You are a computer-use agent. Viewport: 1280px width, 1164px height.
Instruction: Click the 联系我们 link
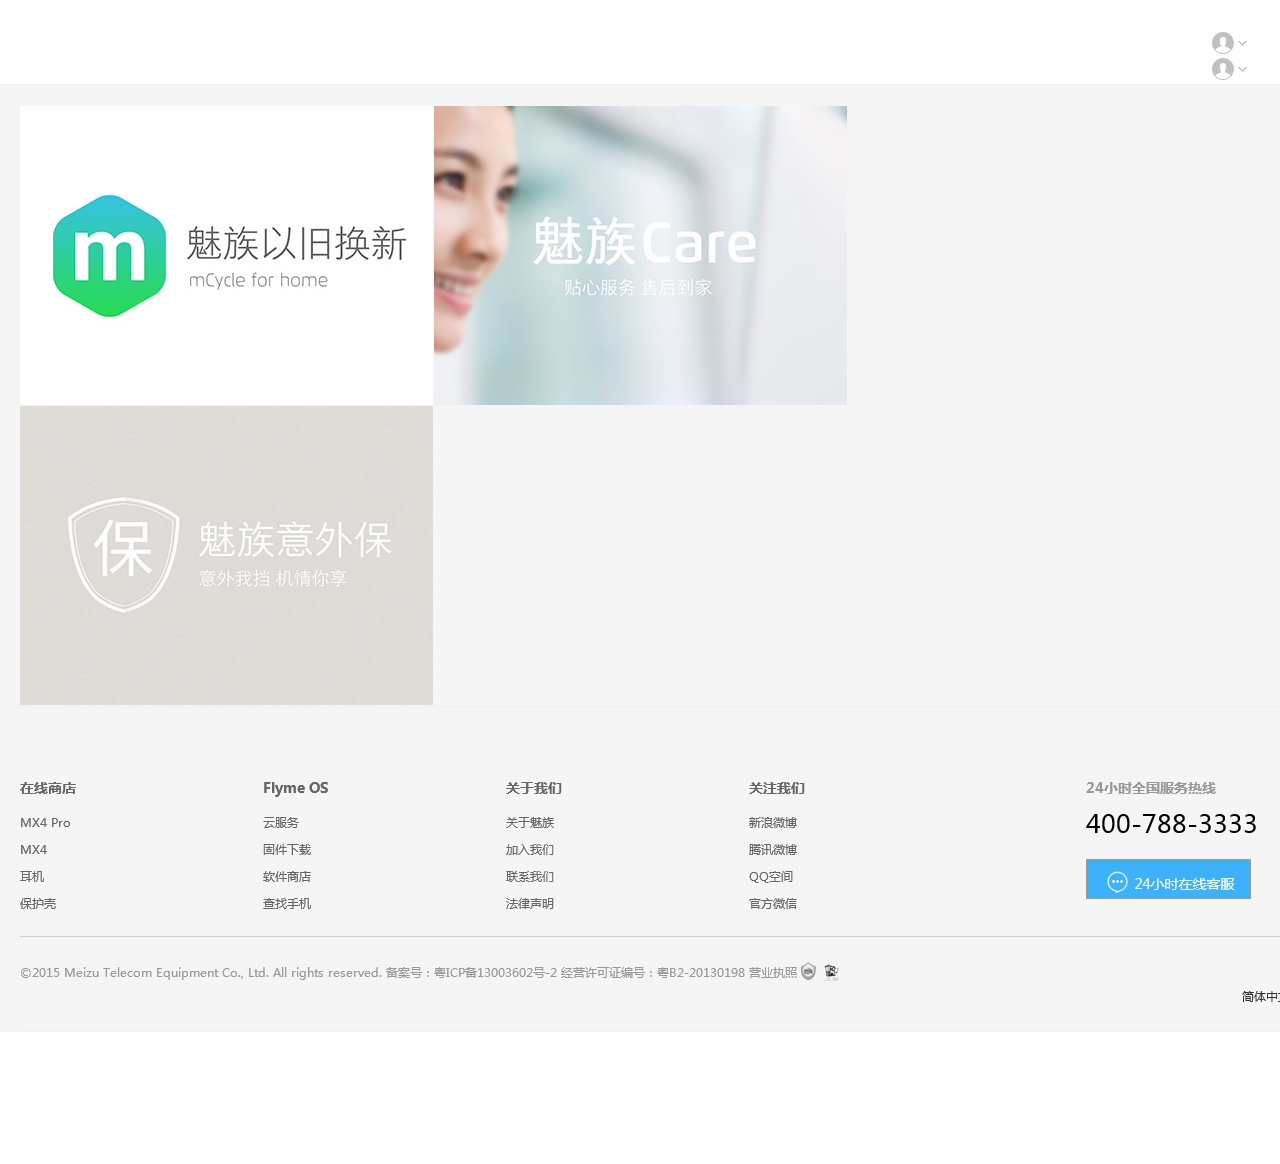pos(530,877)
